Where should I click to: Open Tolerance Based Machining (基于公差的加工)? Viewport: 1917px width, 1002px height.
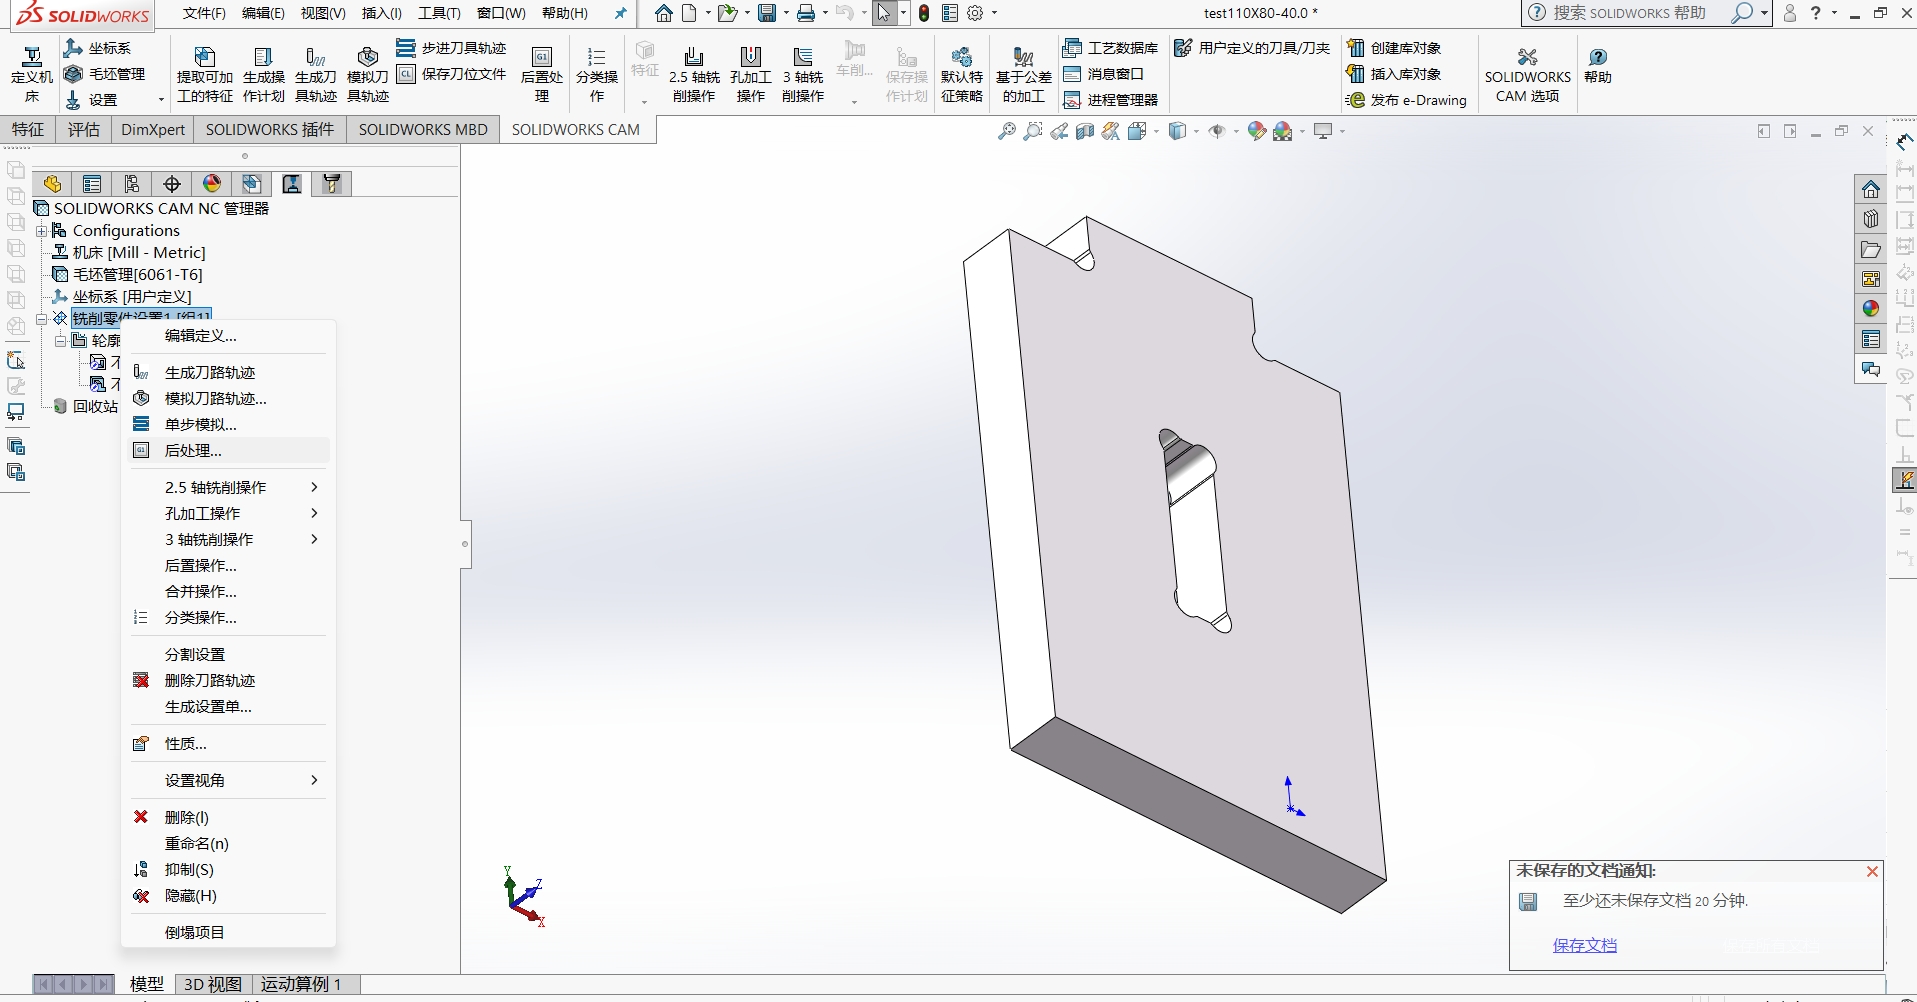1024,75
